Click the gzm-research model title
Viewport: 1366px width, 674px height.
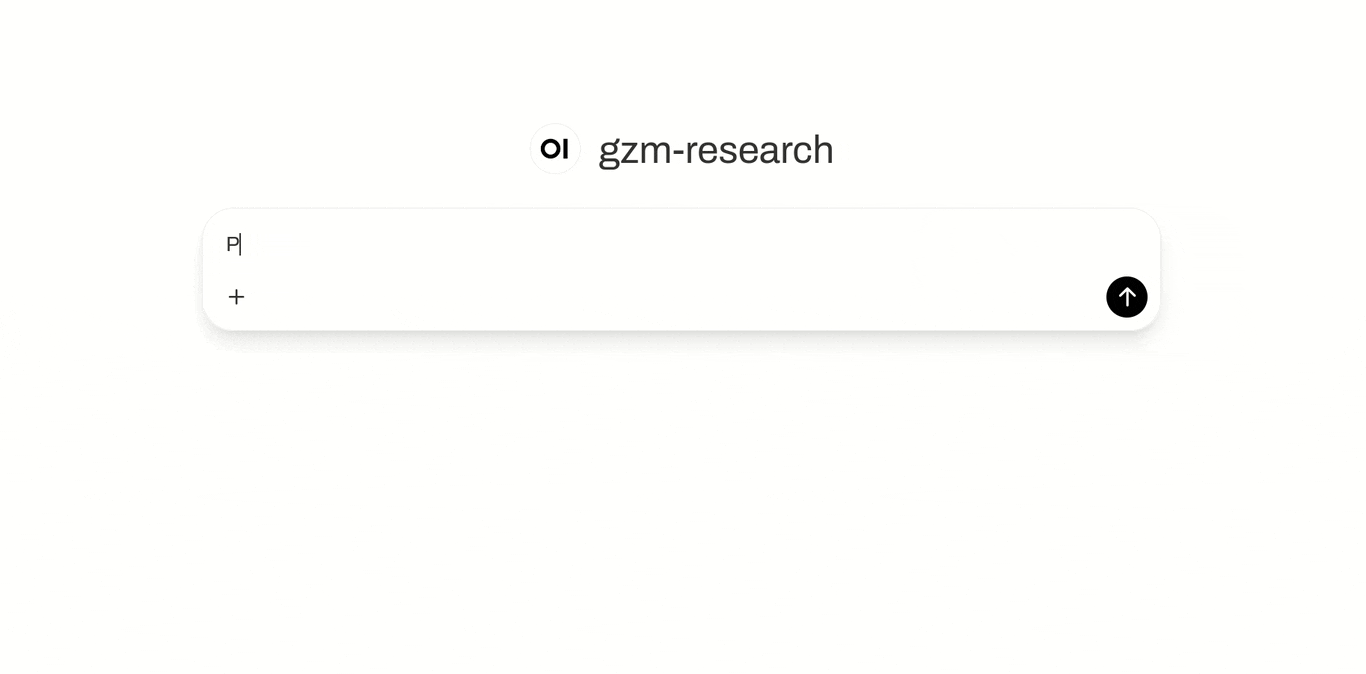point(715,150)
